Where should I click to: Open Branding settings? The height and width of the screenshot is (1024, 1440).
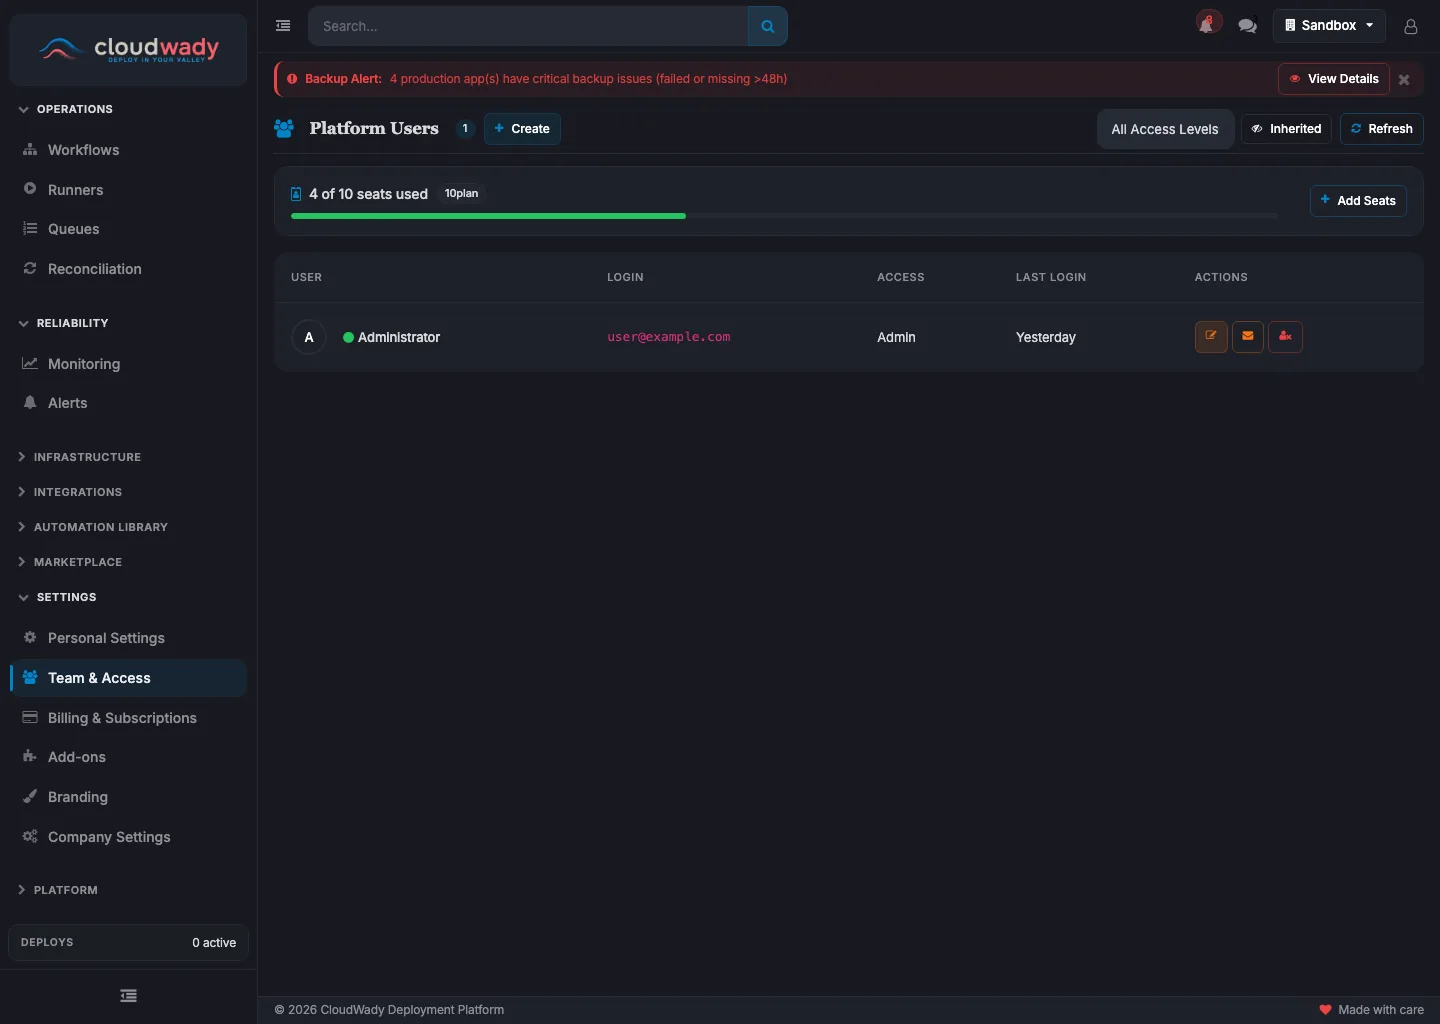(x=128, y=797)
